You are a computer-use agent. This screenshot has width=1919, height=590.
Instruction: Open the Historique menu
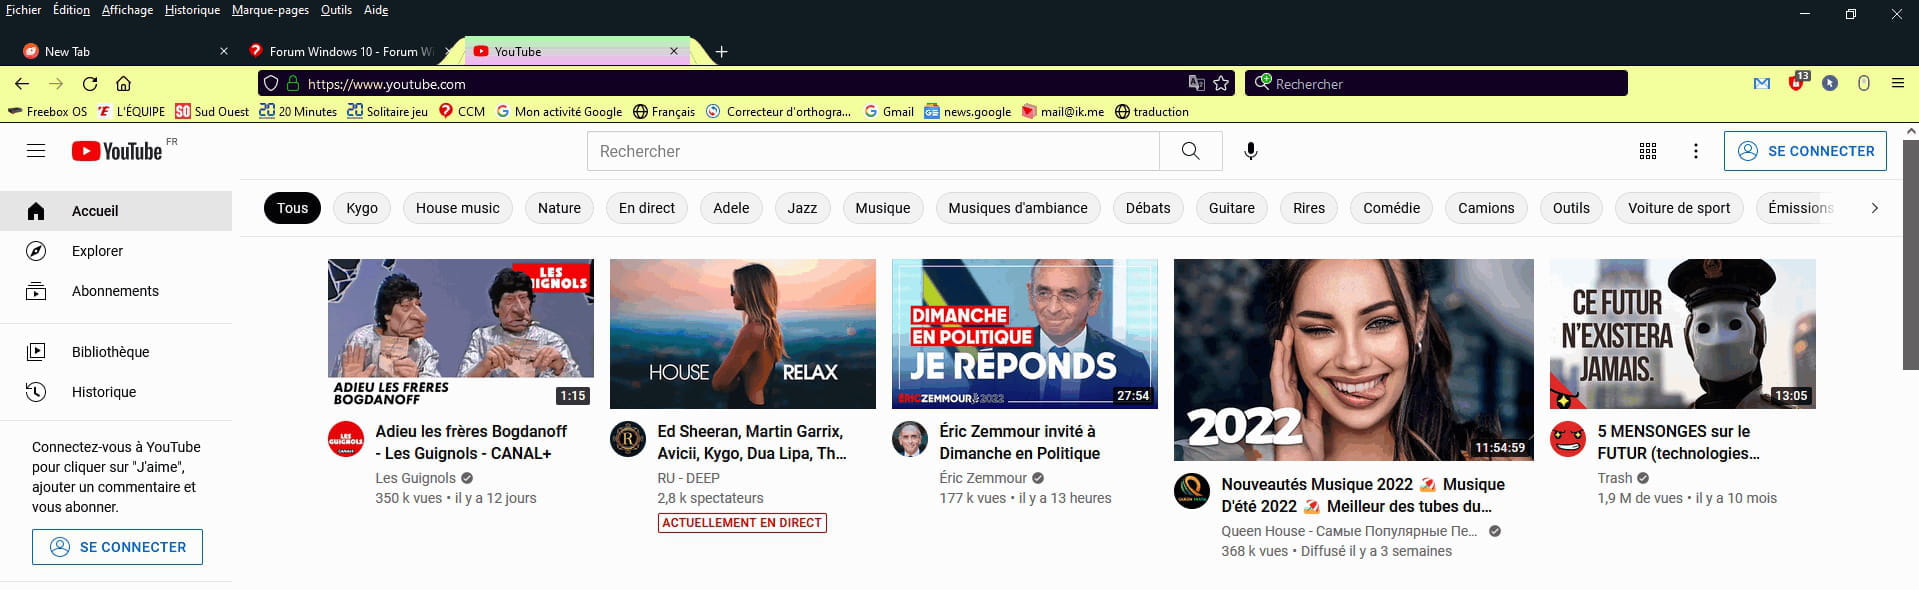coord(192,10)
